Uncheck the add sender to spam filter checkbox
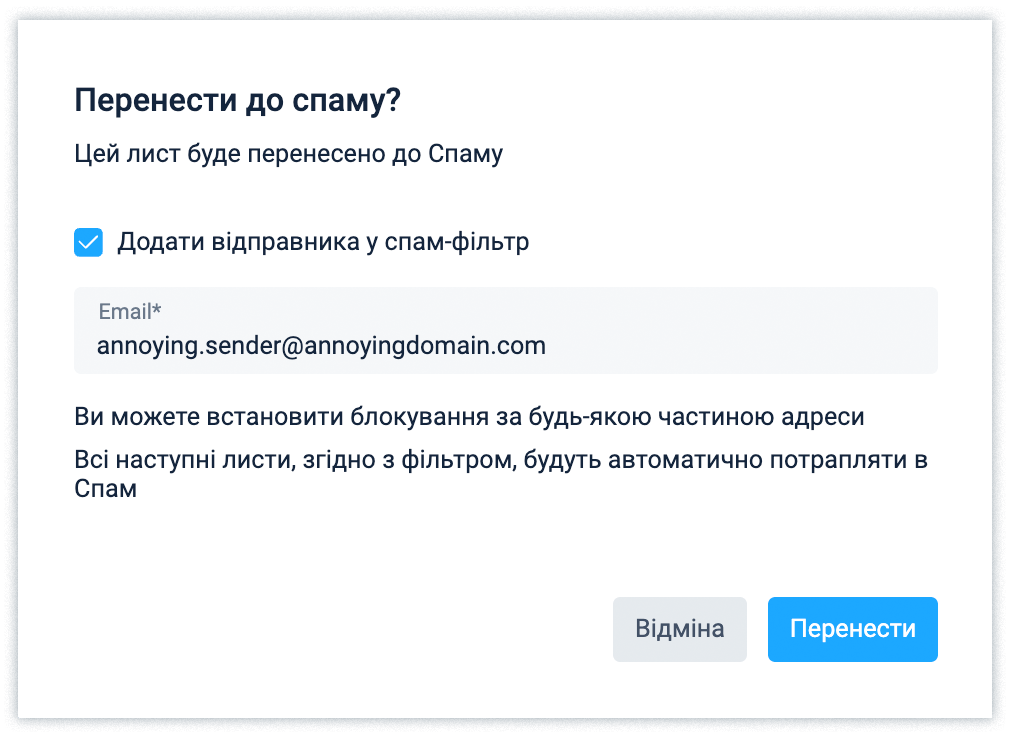The height and width of the screenshot is (738, 1010). pos(88,242)
